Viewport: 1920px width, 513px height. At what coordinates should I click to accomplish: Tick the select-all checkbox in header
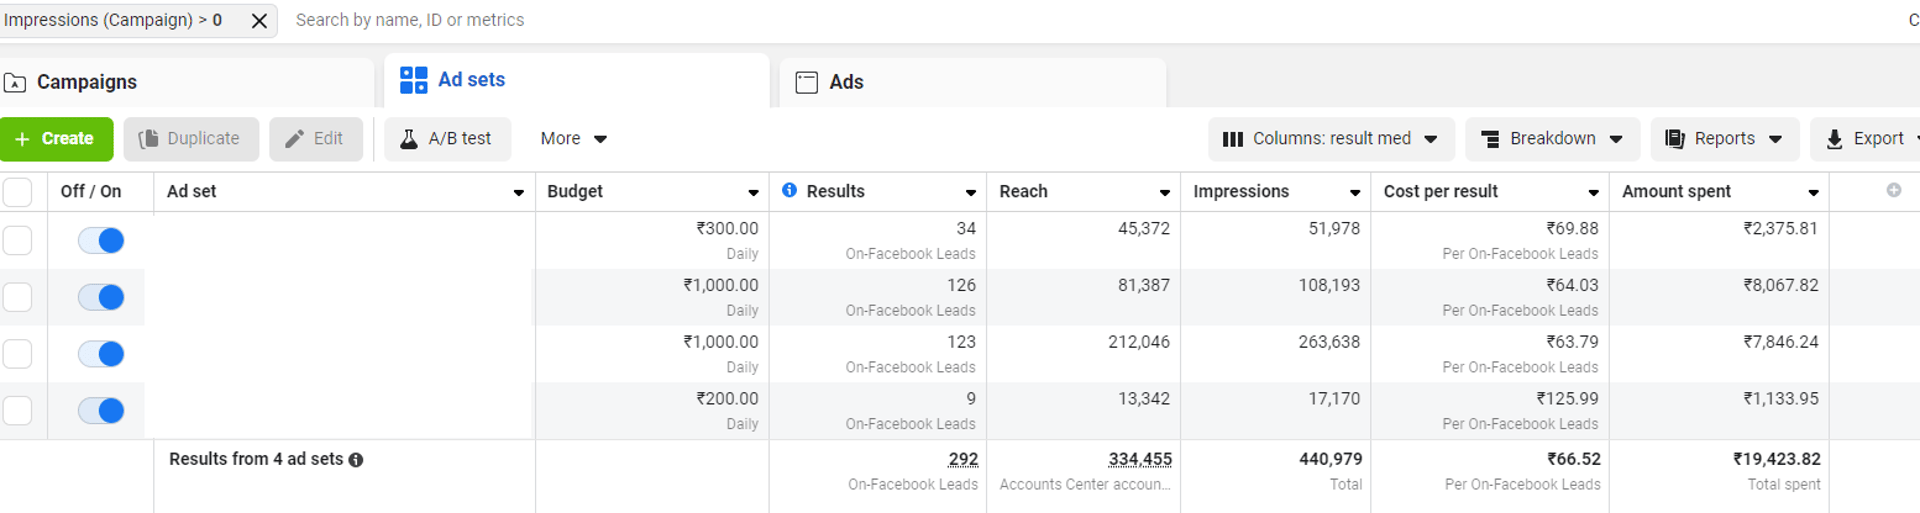click(x=18, y=192)
